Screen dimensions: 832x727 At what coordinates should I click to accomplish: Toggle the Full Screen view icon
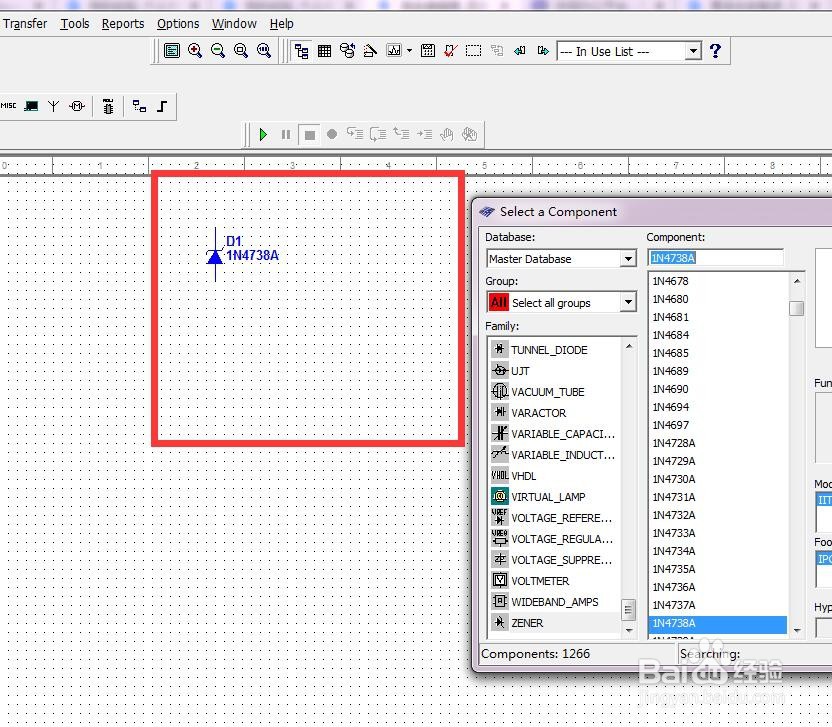[172, 51]
